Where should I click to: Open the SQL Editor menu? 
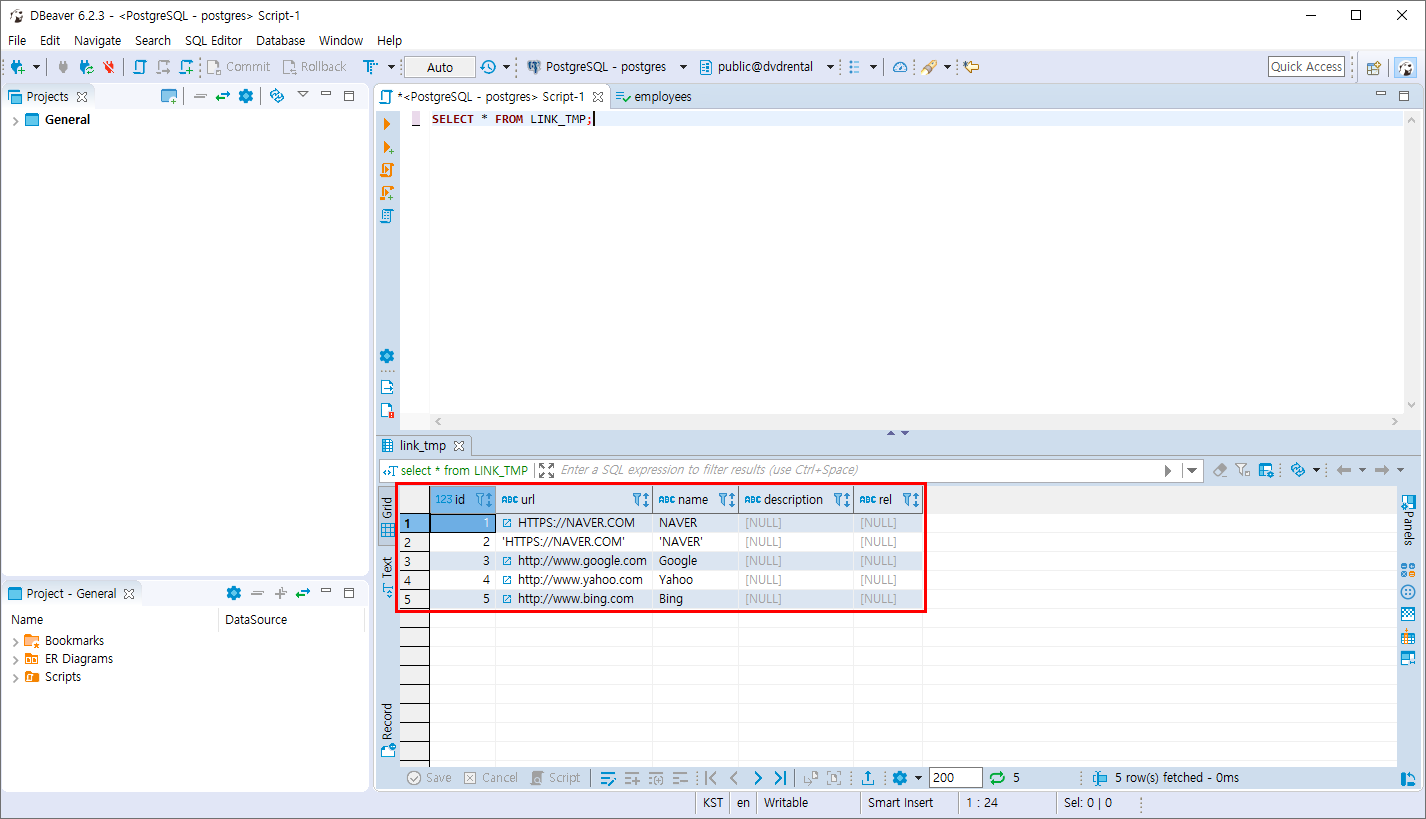click(213, 41)
